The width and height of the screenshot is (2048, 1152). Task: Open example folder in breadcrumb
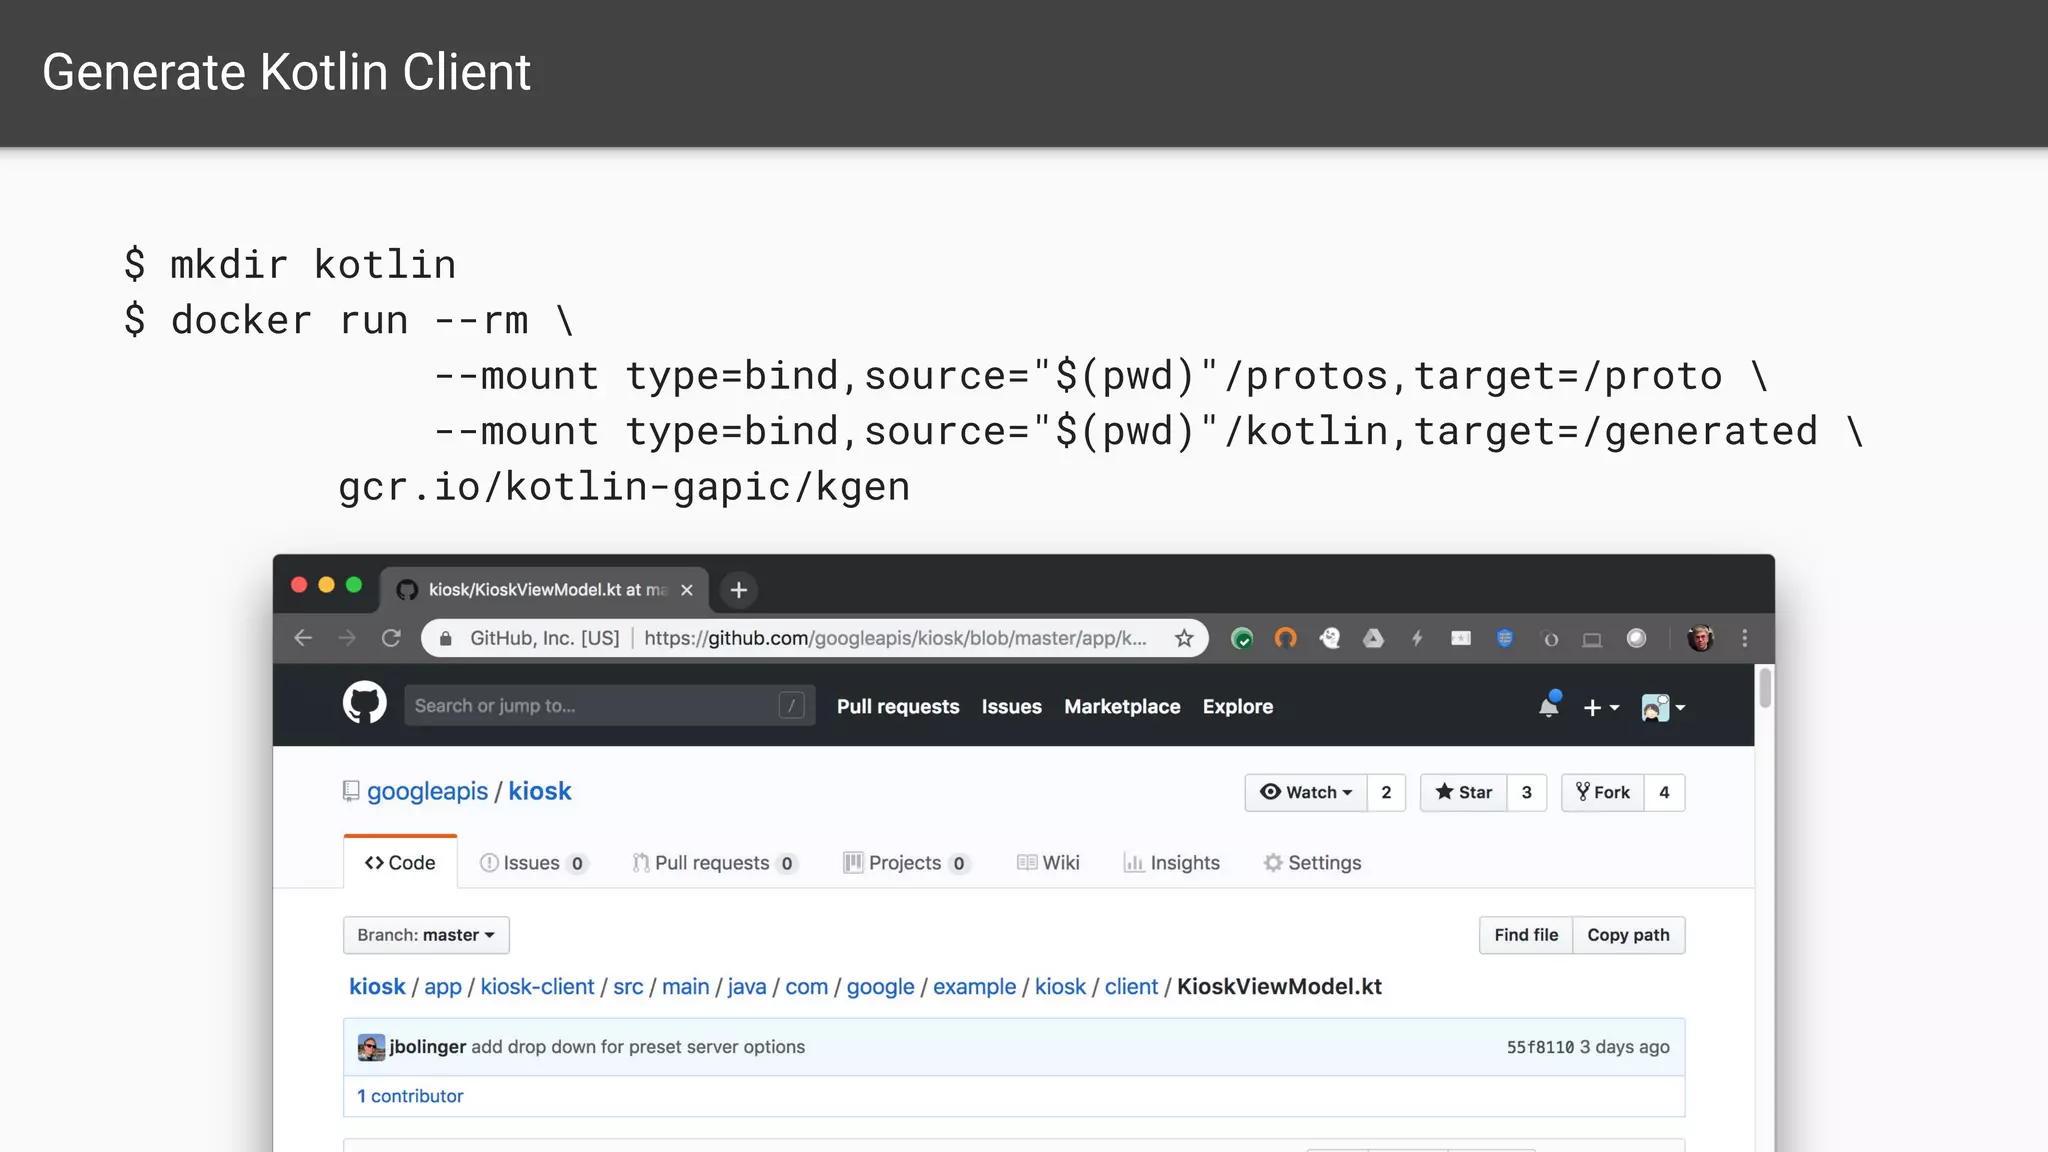(x=974, y=987)
